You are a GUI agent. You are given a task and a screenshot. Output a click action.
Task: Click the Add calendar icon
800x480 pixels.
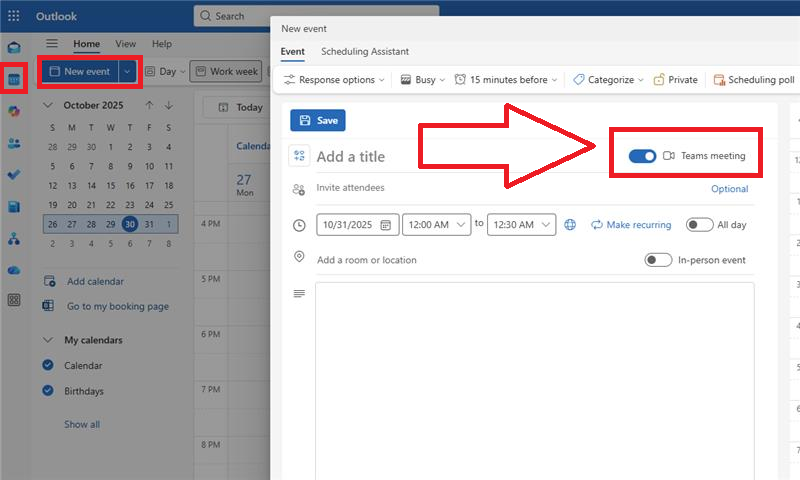tap(49, 281)
